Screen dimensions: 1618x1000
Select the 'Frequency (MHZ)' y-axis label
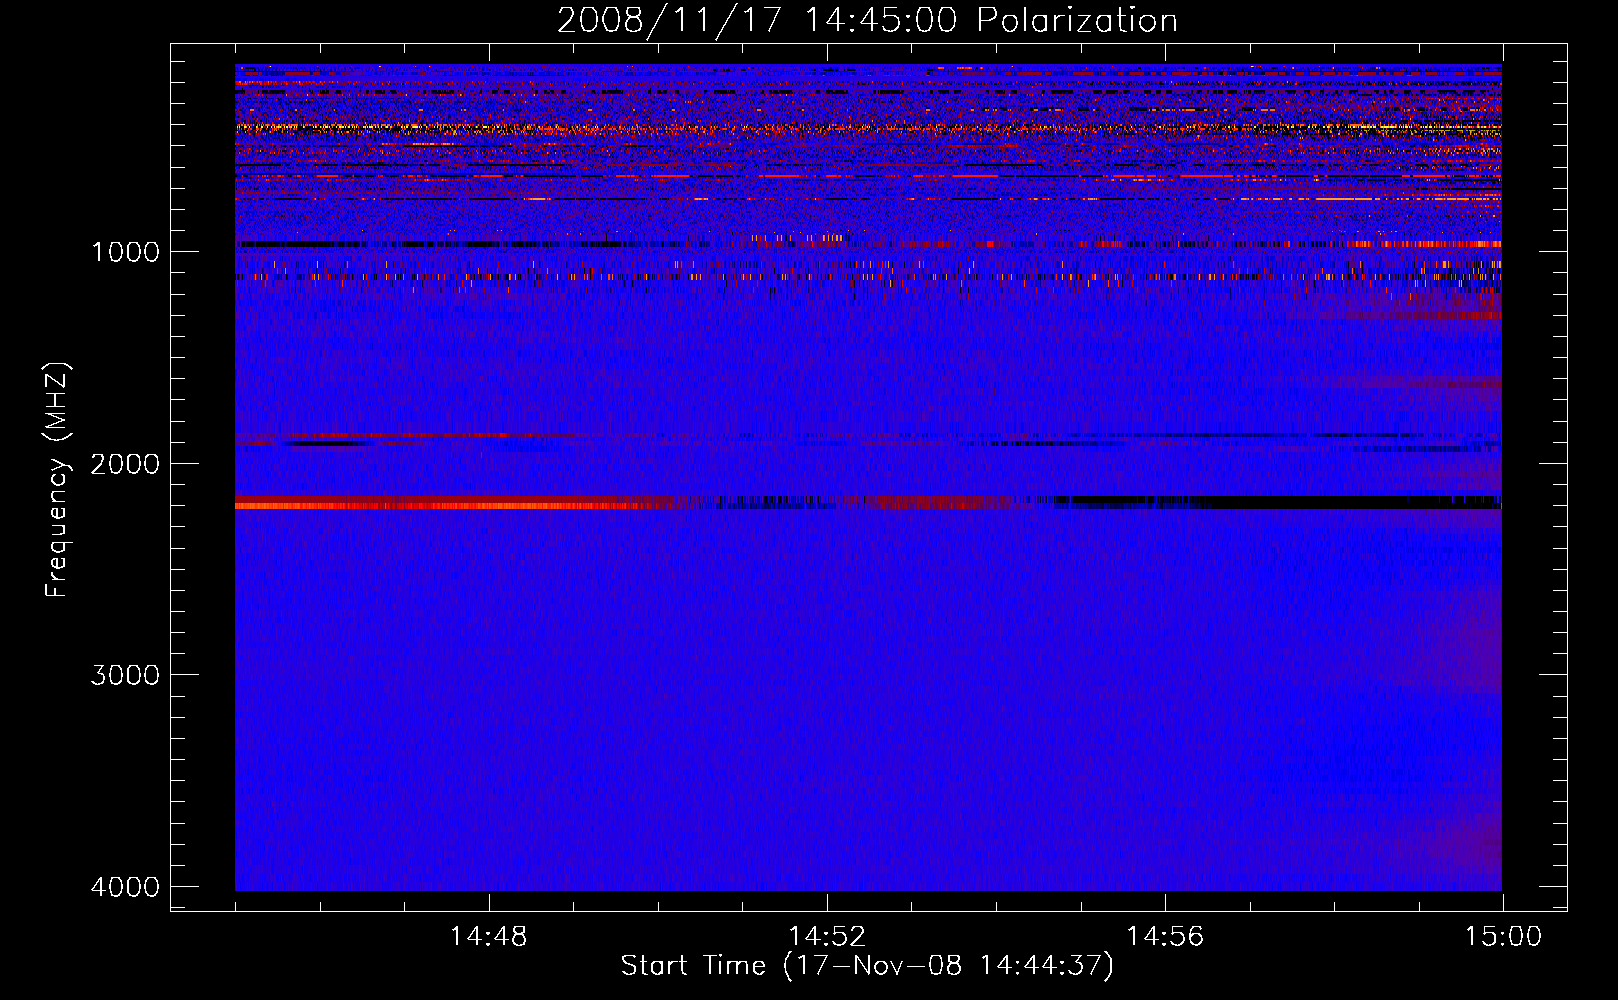[x=58, y=480]
